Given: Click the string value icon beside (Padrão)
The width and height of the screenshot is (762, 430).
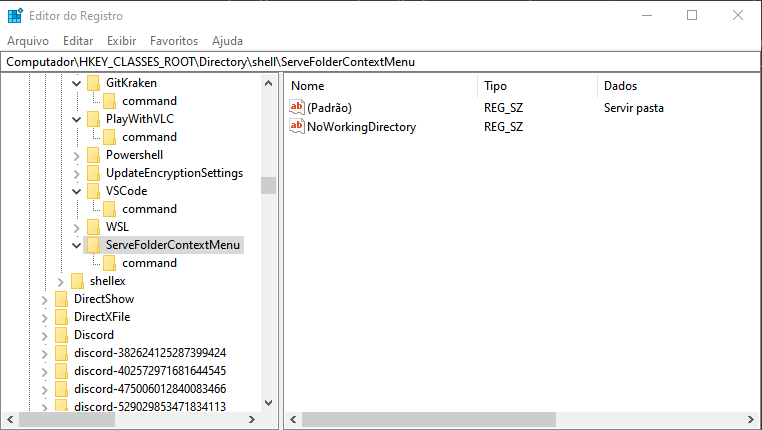Looking at the screenshot, I should [x=296, y=107].
